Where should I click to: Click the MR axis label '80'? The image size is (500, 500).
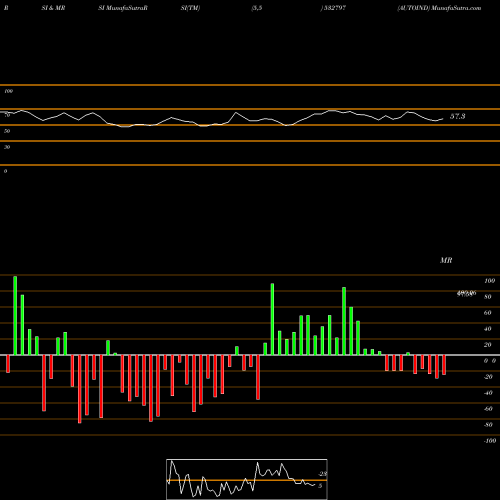[x=488, y=297]
